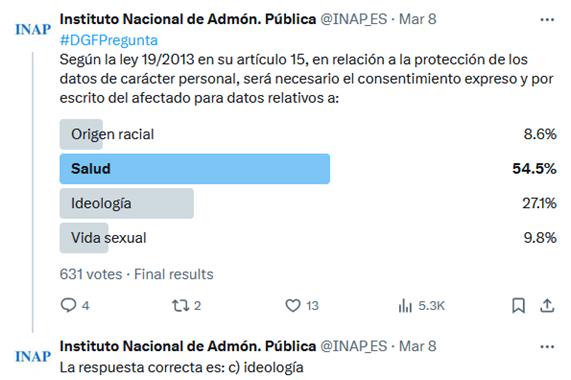The height and width of the screenshot is (380, 571).
Task: Bookmark the poll tweet
Action: pyautogui.click(x=519, y=305)
